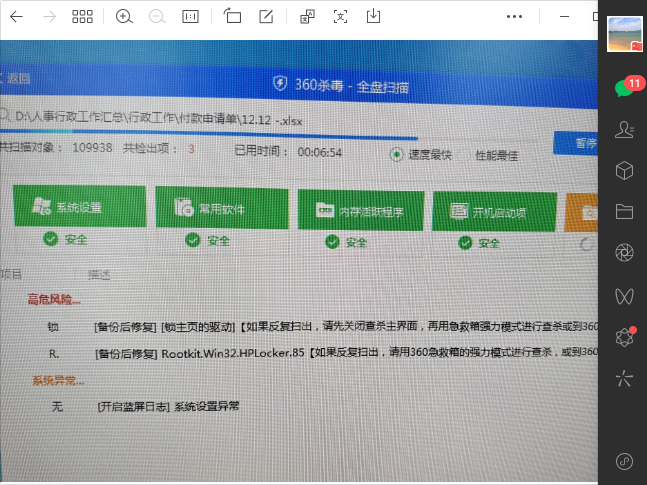This screenshot has width=647, height=485.
Task: Click 安全 status under 内存活跃程序
Action: coord(346,242)
